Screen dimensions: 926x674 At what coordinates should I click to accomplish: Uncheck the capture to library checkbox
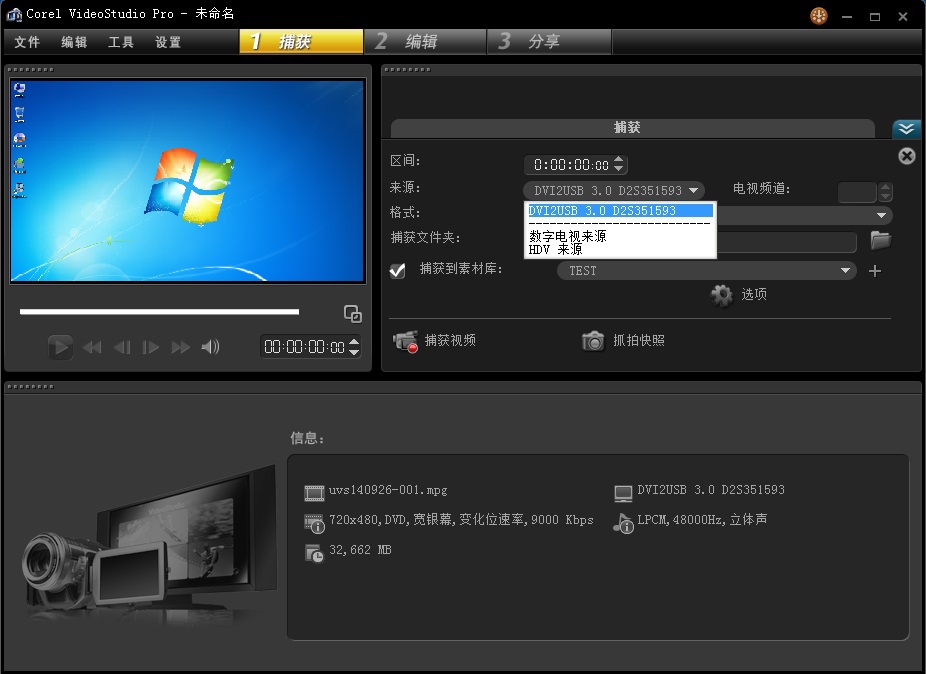tap(398, 270)
